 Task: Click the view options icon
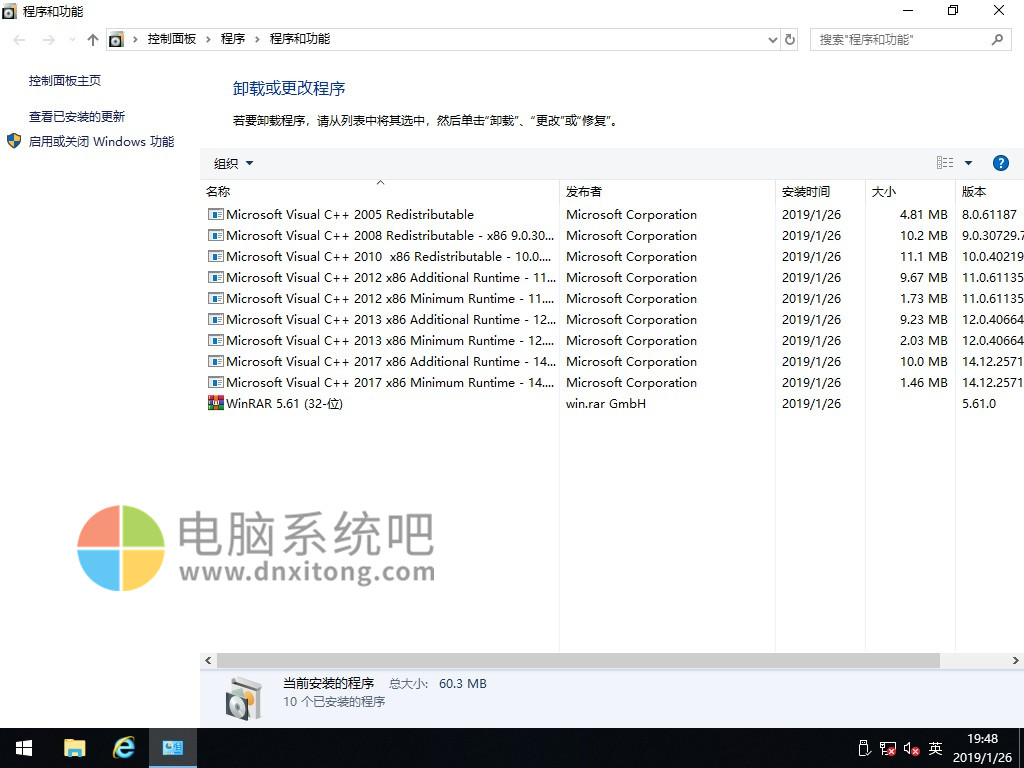(945, 163)
